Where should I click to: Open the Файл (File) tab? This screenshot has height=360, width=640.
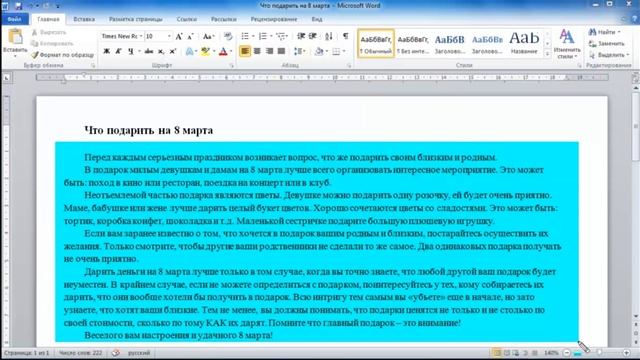(15, 19)
